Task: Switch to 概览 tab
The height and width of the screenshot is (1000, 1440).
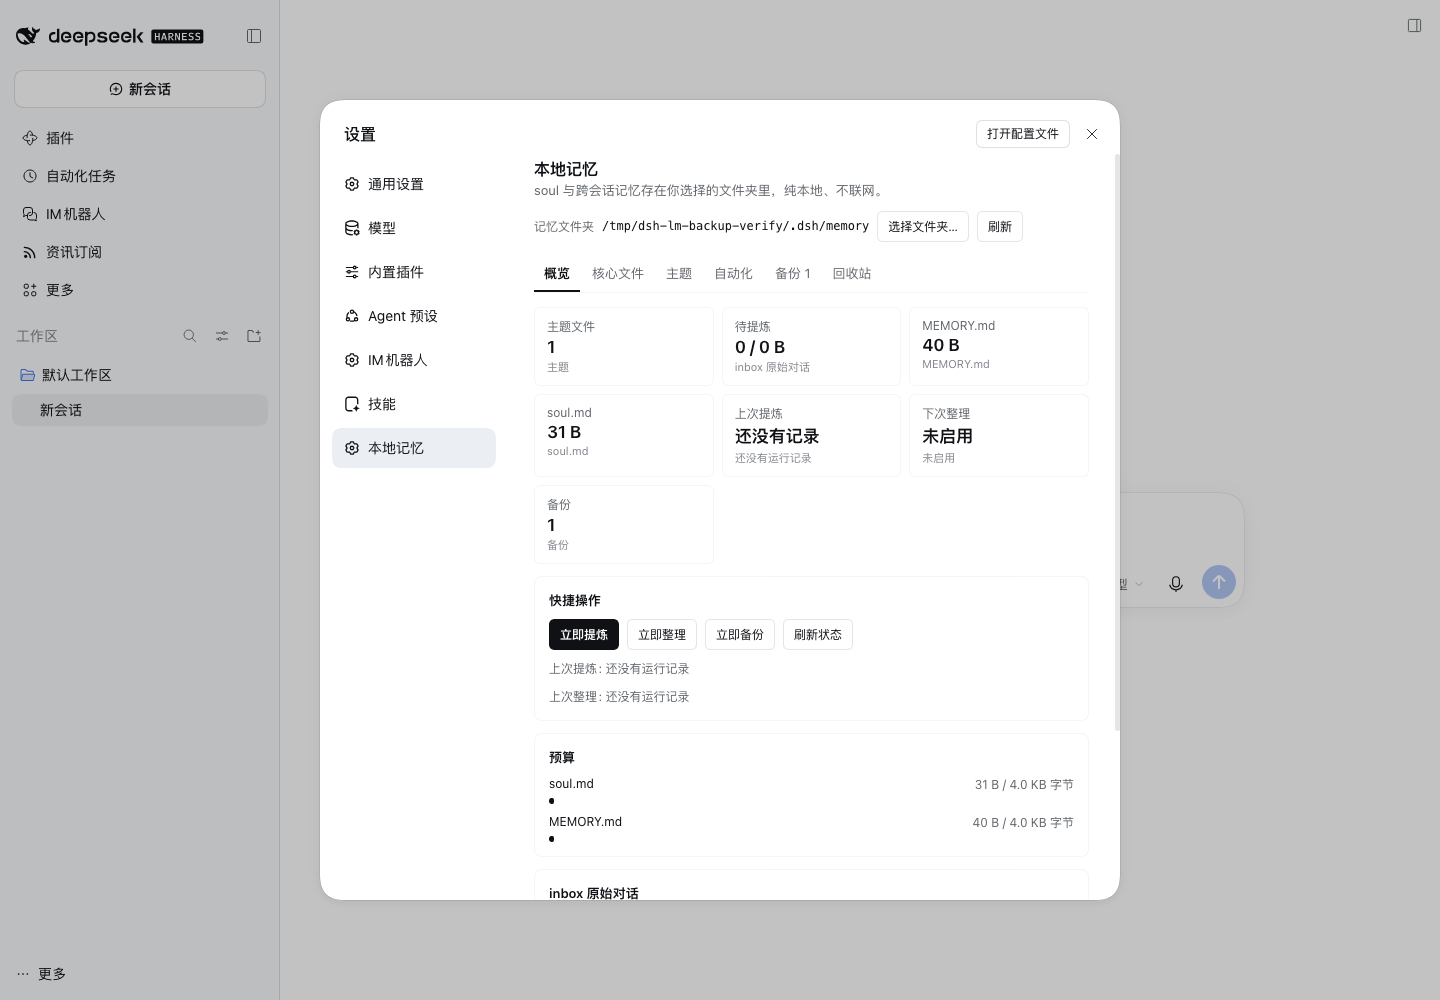Action: 557,273
